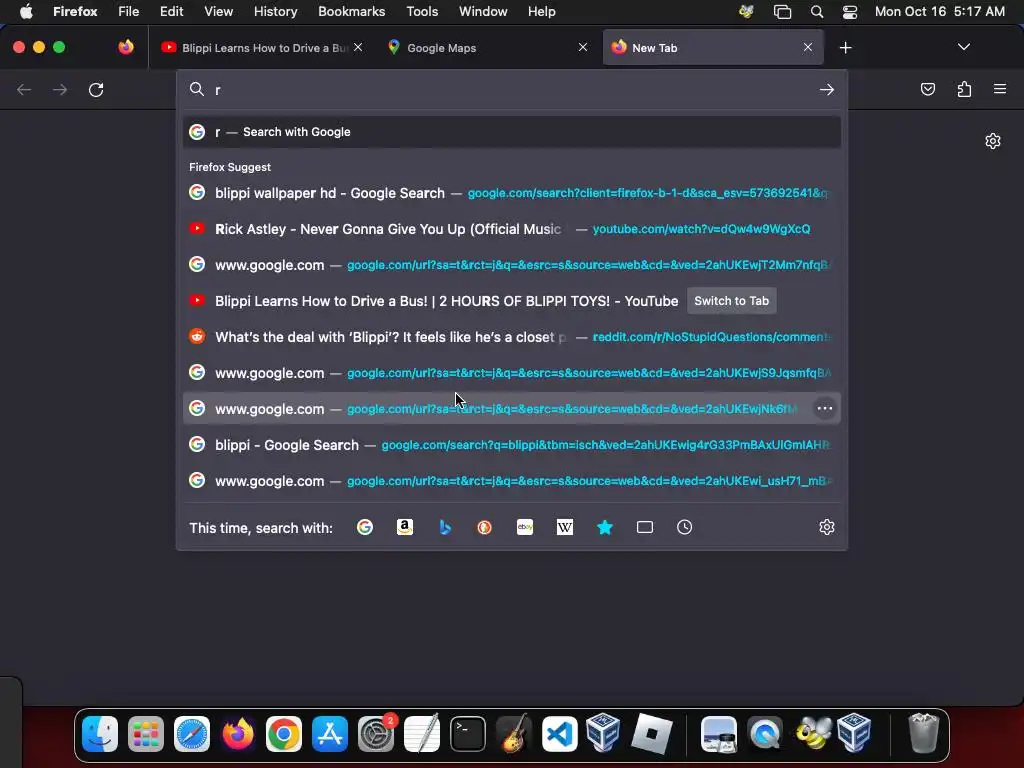This screenshot has height=768, width=1024.
Task: Personalize New Tab with gear icon
Action: pos(993,141)
